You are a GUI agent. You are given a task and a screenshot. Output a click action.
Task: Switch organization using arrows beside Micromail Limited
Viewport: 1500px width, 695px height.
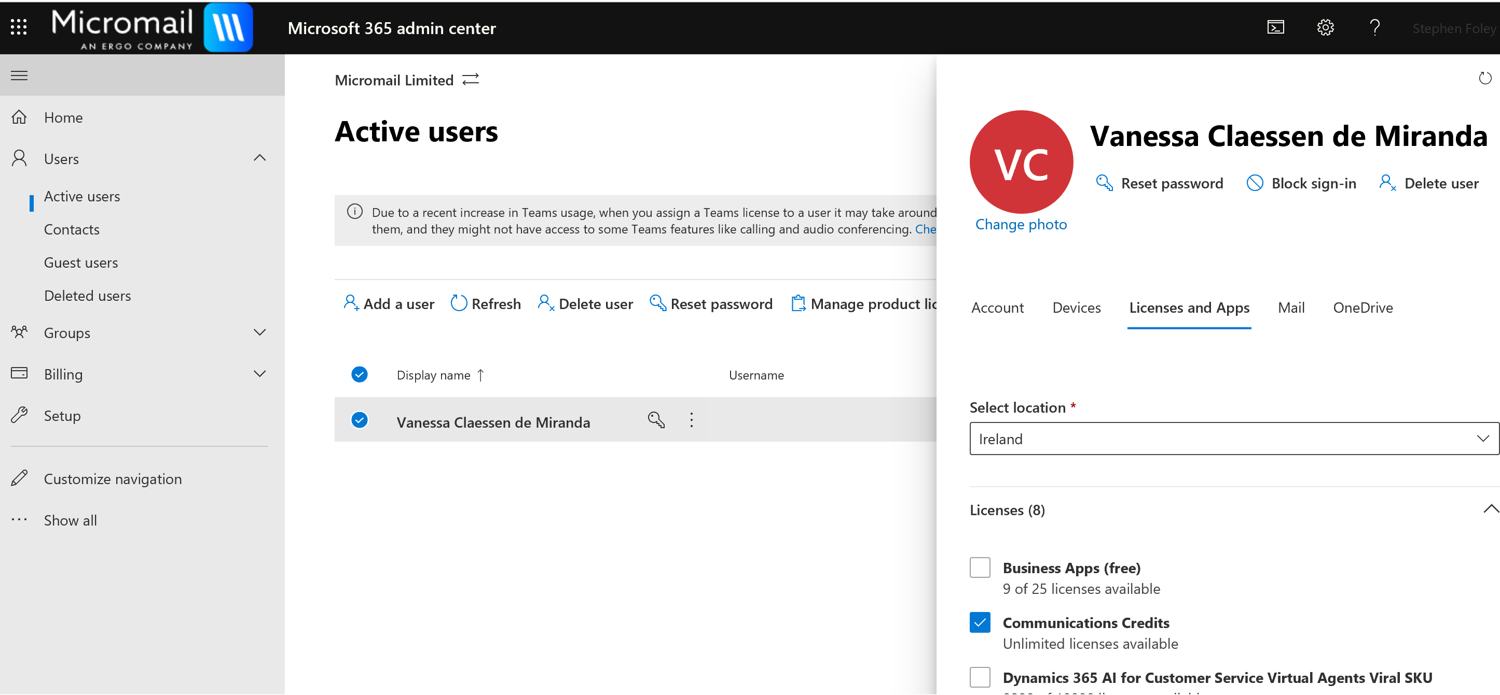click(471, 80)
